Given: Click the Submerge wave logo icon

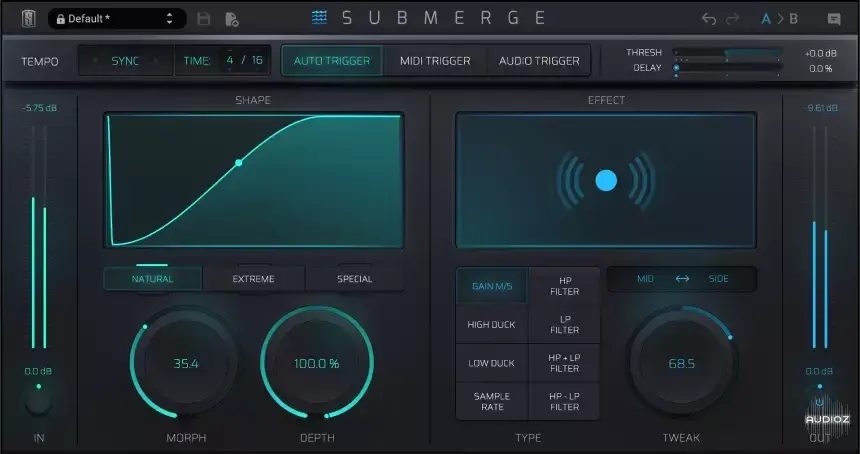Looking at the screenshot, I should [319, 18].
